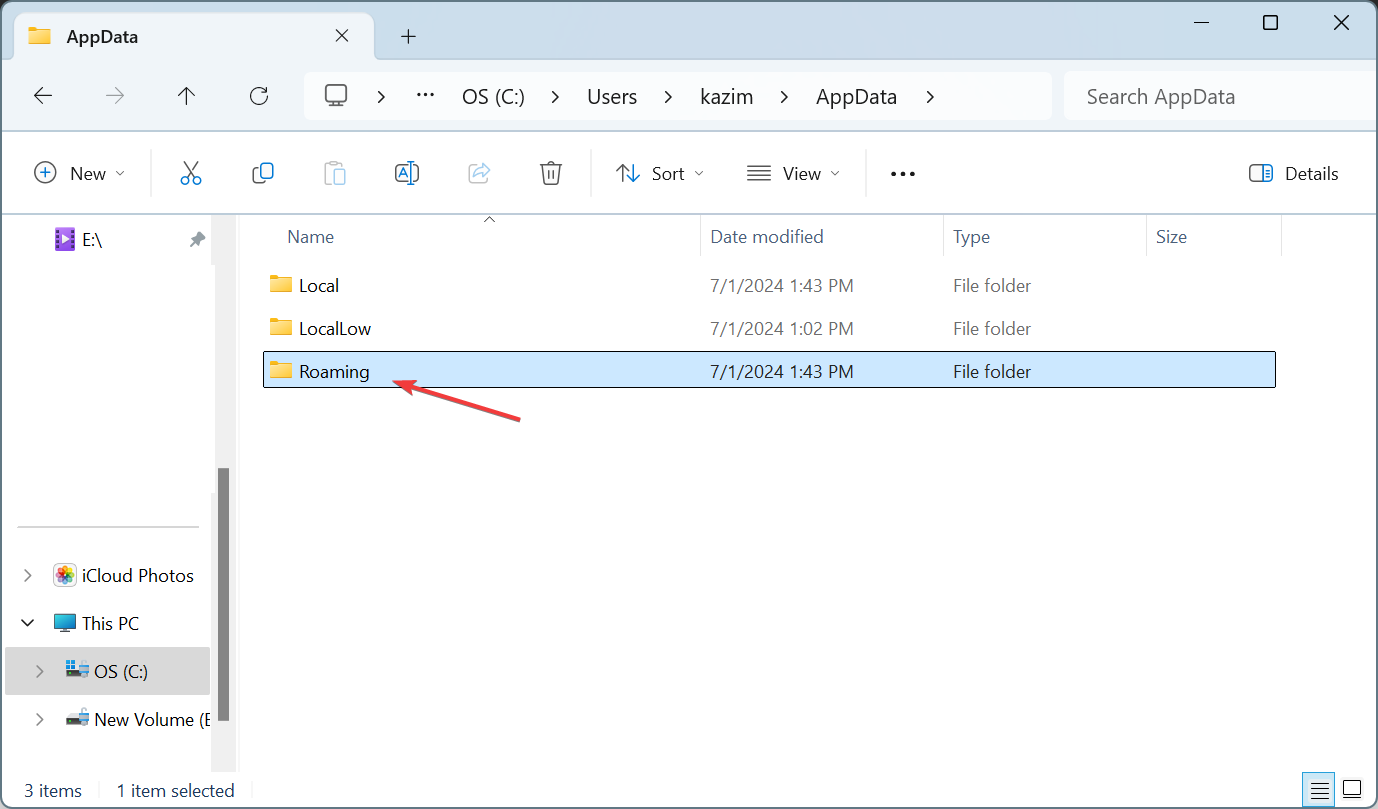The width and height of the screenshot is (1378, 809).
Task: Select the LocalLow folder name
Action: tap(335, 328)
